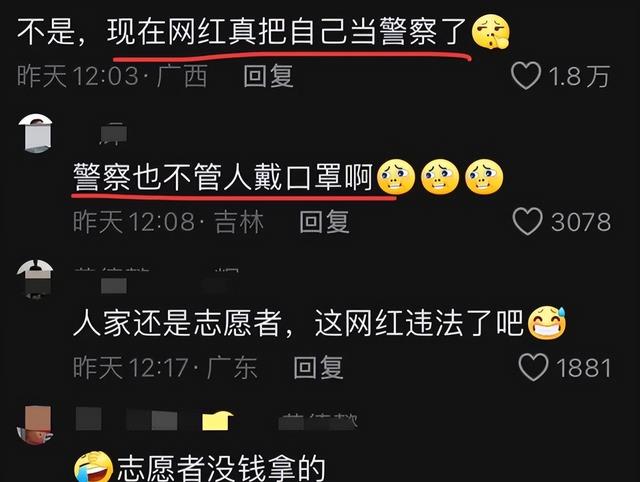This screenshot has height=482, width=640.
Task: Tap the laughing-crying emoji before 志愿者没钱拿的
Action: pyautogui.click(x=94, y=467)
